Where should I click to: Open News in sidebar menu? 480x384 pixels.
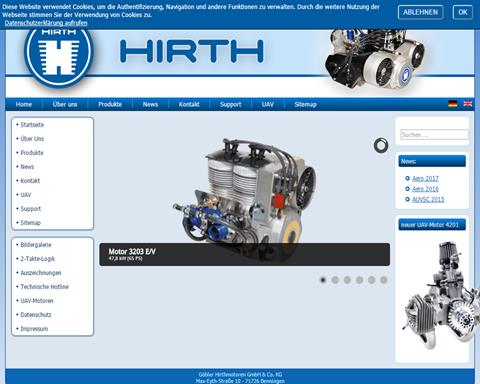point(27,167)
